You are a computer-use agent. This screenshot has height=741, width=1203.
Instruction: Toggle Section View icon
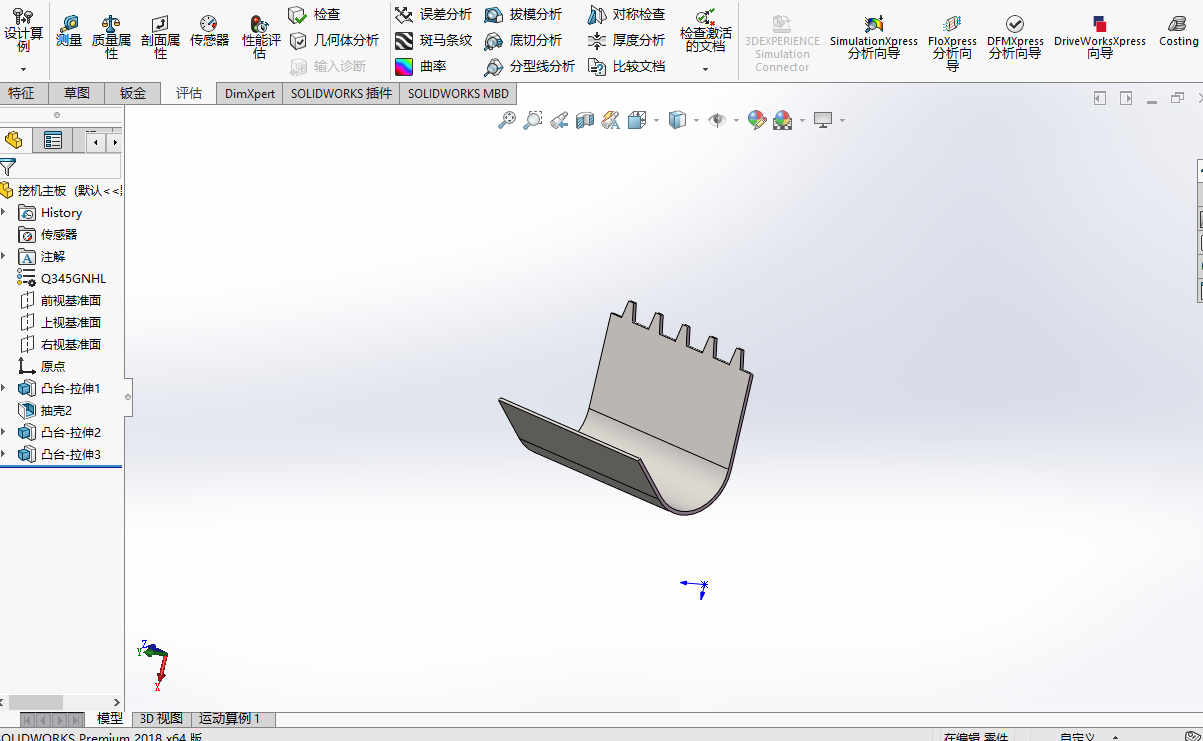pos(585,120)
